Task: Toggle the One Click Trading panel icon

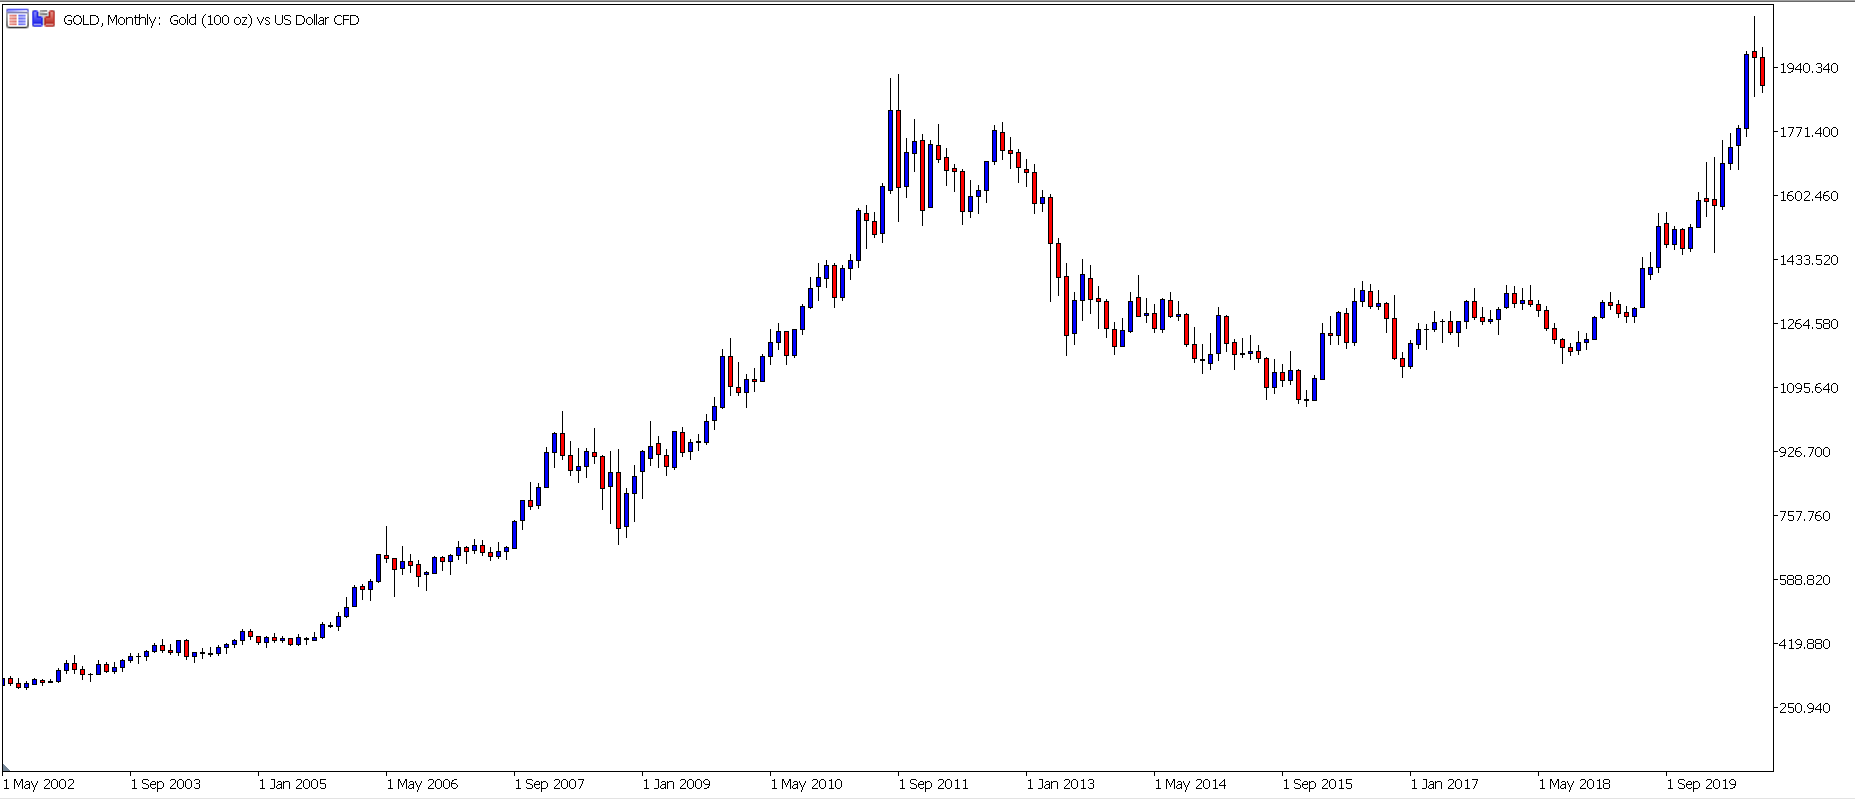Action: click(43, 19)
